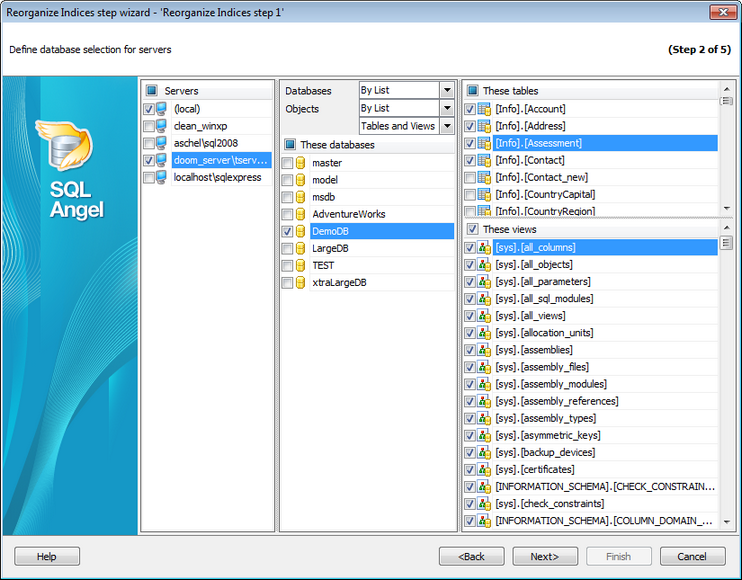Select the [sys].[assembly_references] view row
Image resolution: width=742 pixels, height=580 pixels.
pos(605,401)
